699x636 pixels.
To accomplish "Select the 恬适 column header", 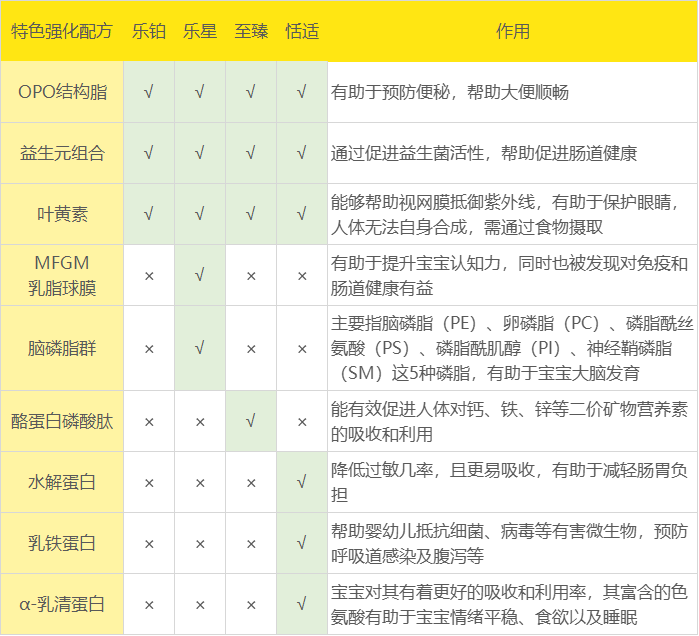I will tap(302, 31).
